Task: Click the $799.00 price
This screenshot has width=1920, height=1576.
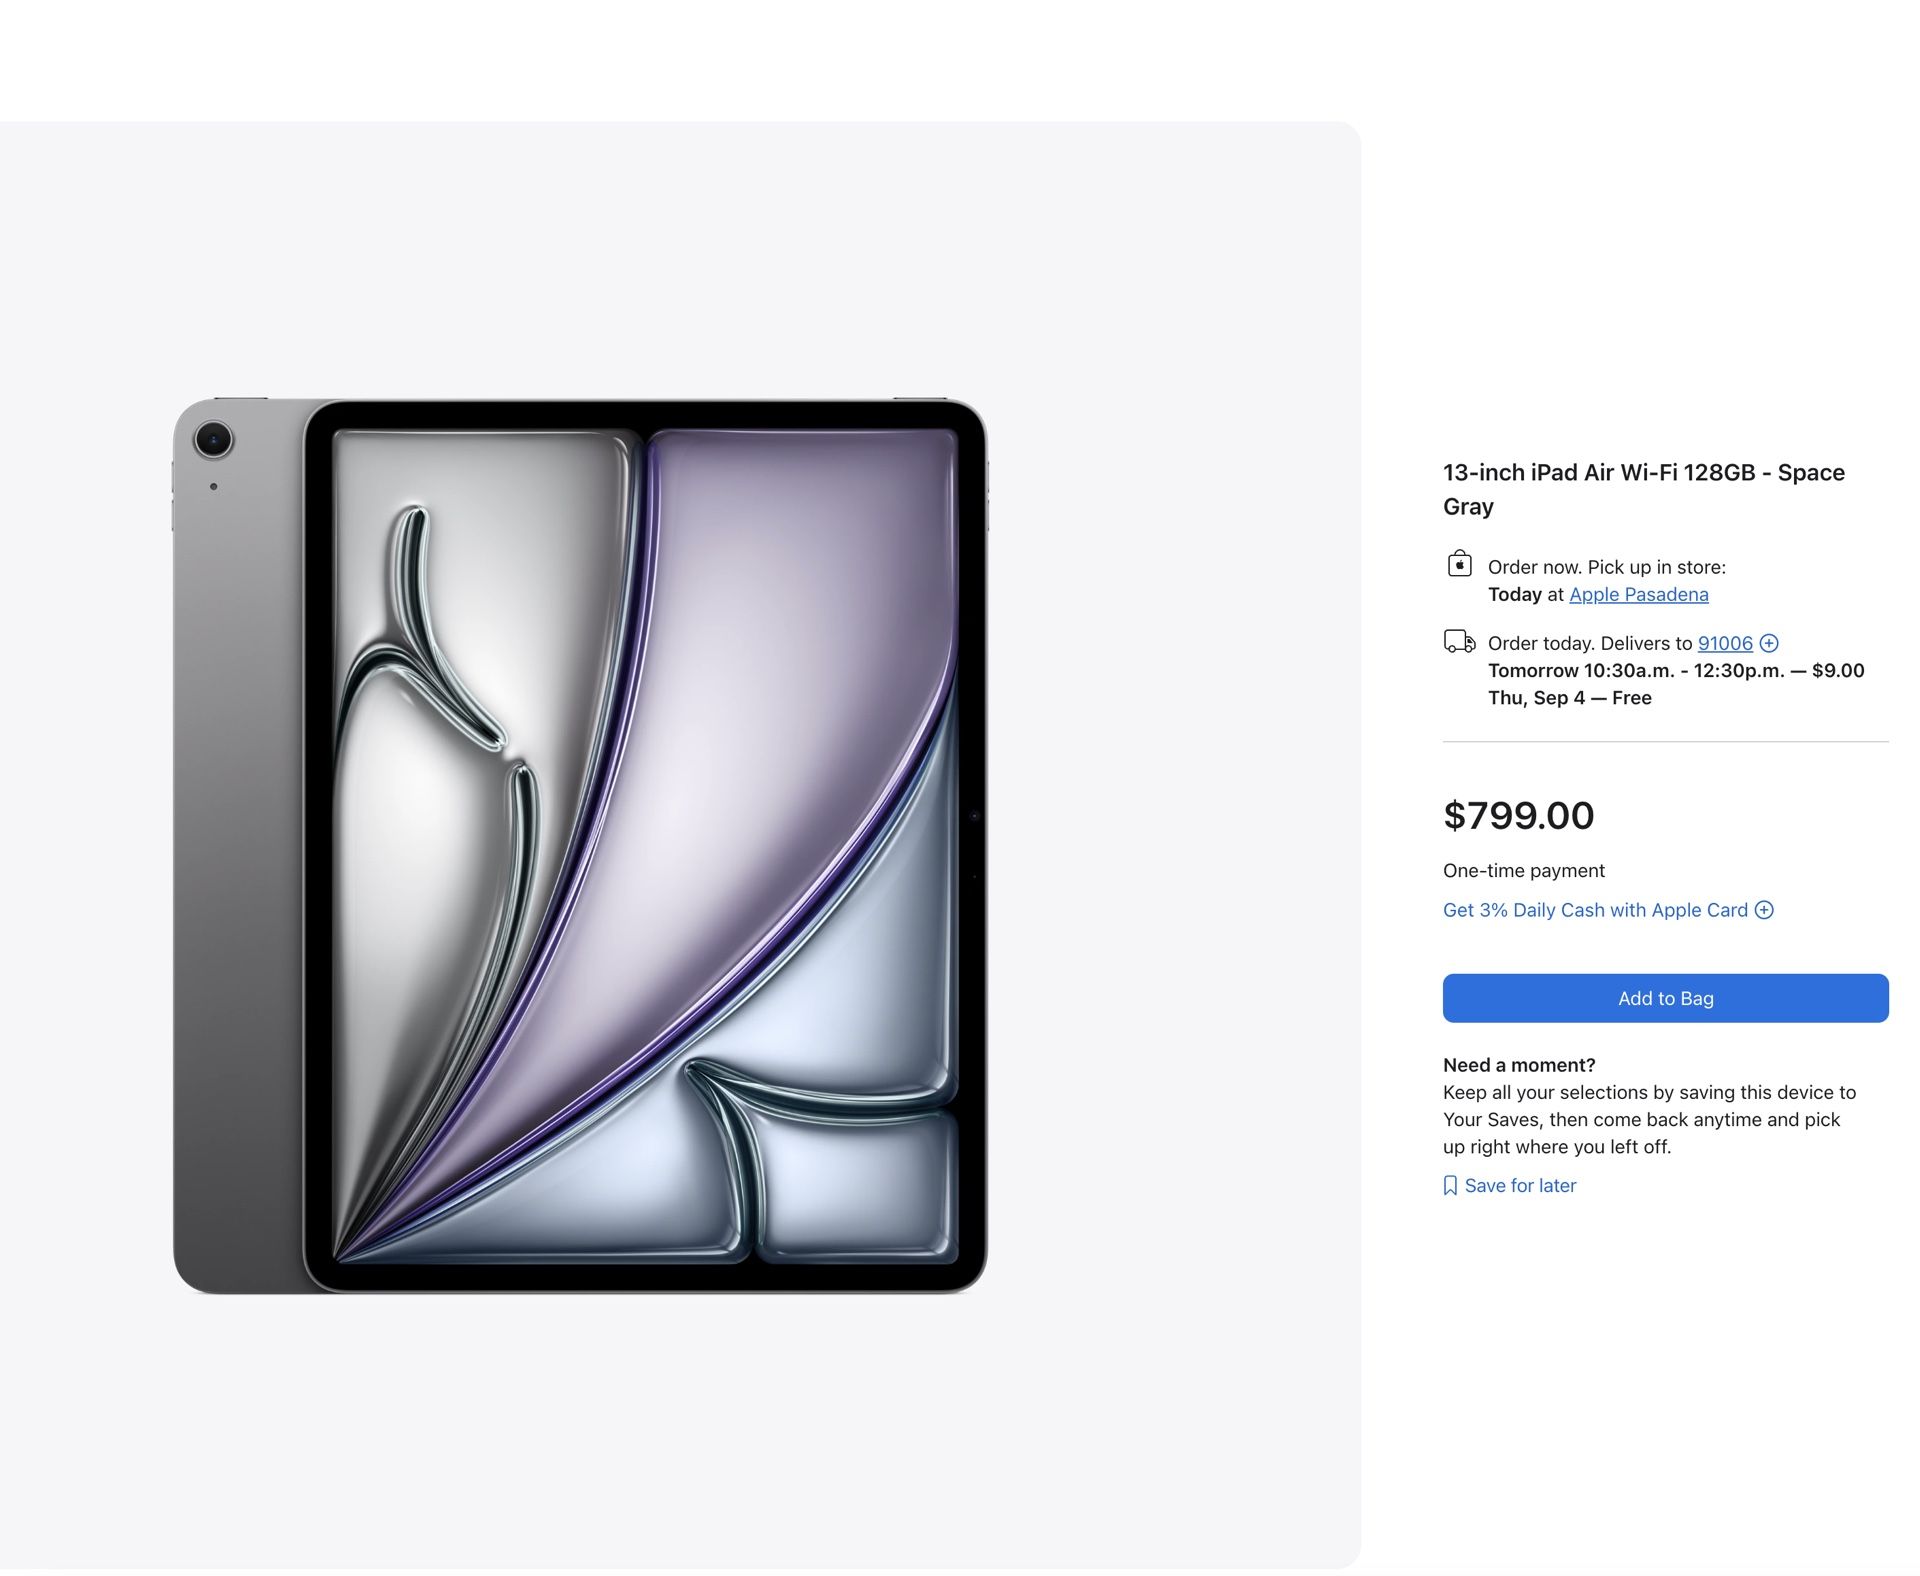Action: click(x=1518, y=815)
